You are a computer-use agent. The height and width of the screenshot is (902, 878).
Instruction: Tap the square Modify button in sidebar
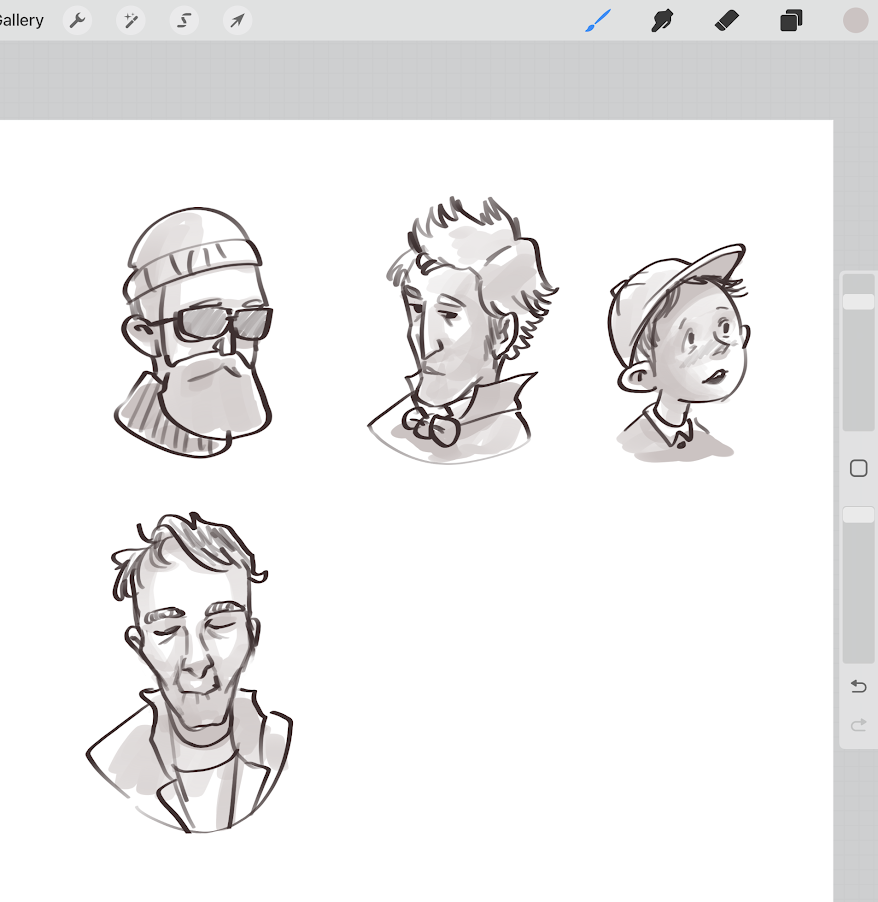click(858, 468)
